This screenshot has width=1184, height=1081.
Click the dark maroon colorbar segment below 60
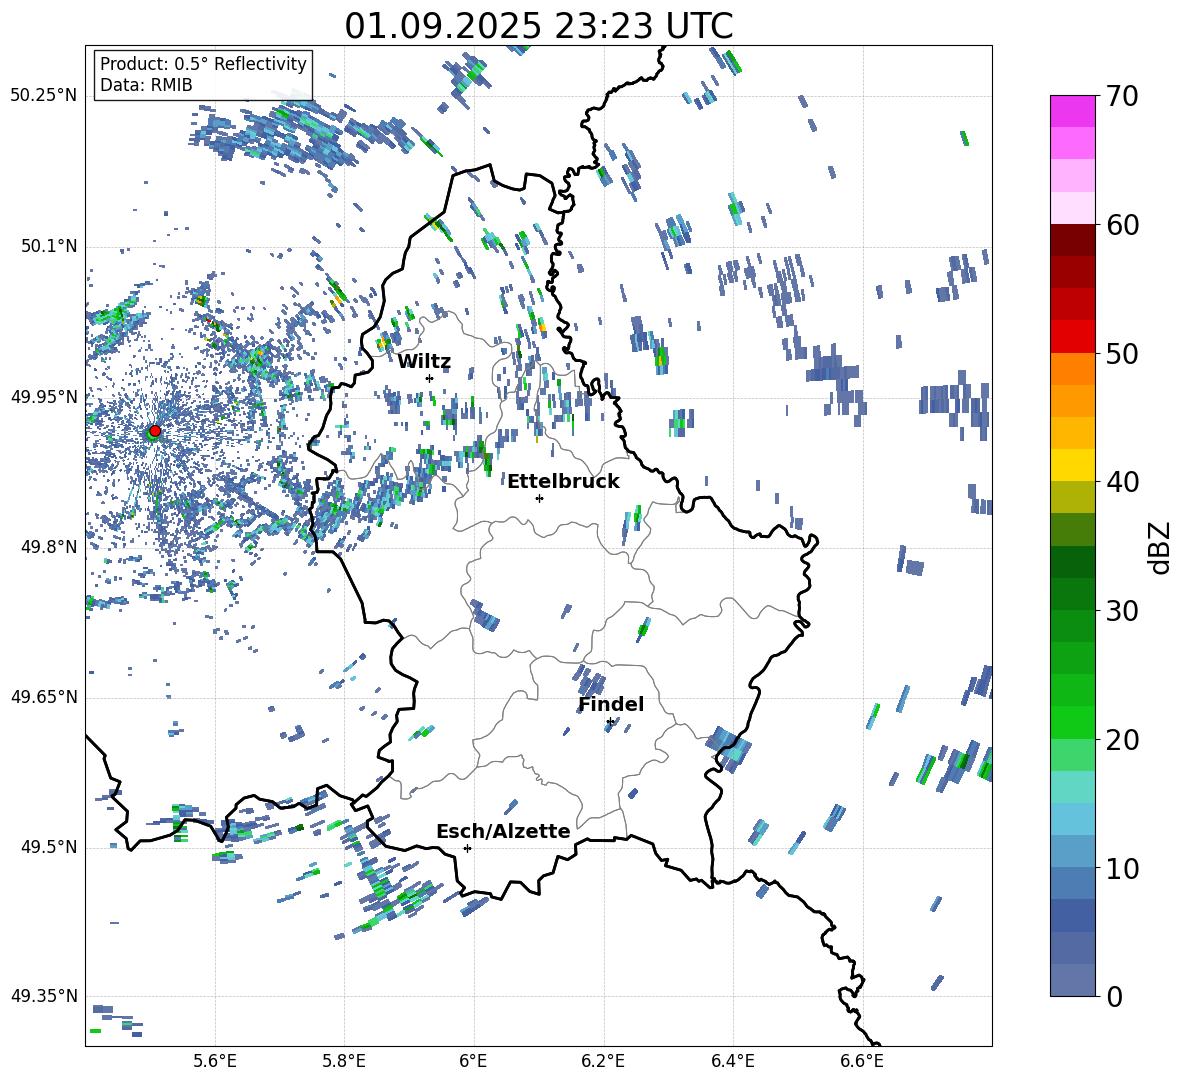click(x=1072, y=241)
